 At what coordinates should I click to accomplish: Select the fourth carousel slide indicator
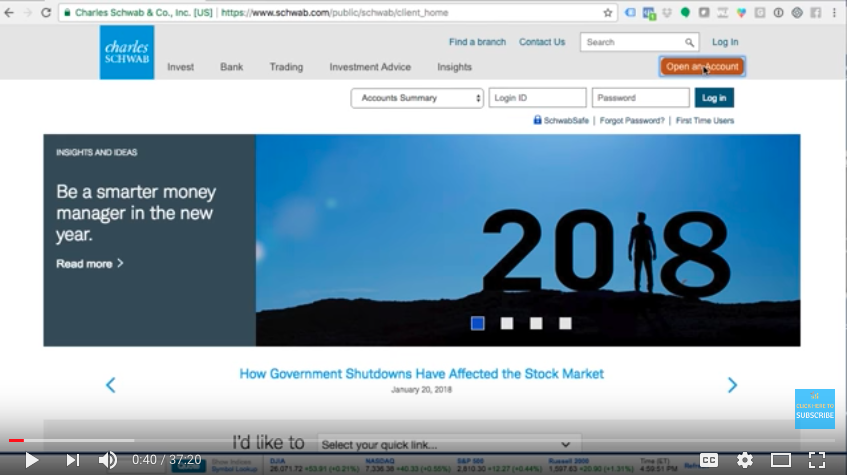point(565,323)
